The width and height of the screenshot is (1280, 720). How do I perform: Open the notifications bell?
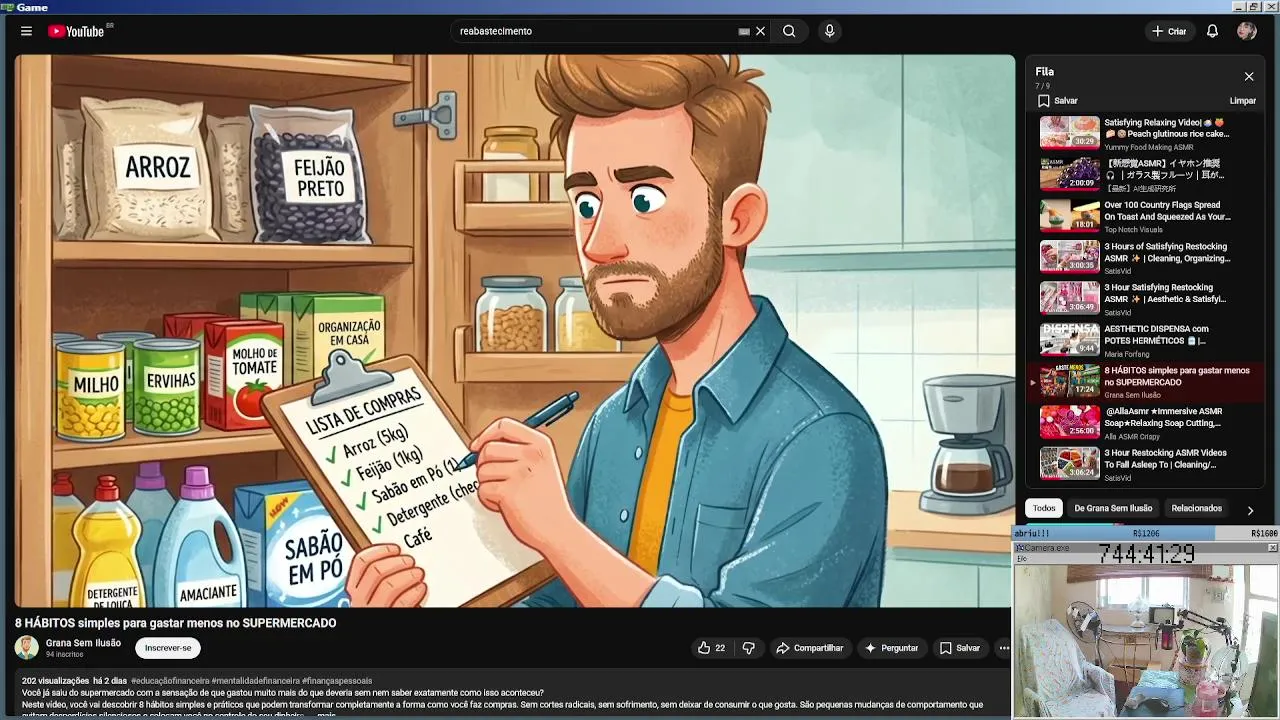(x=1212, y=31)
